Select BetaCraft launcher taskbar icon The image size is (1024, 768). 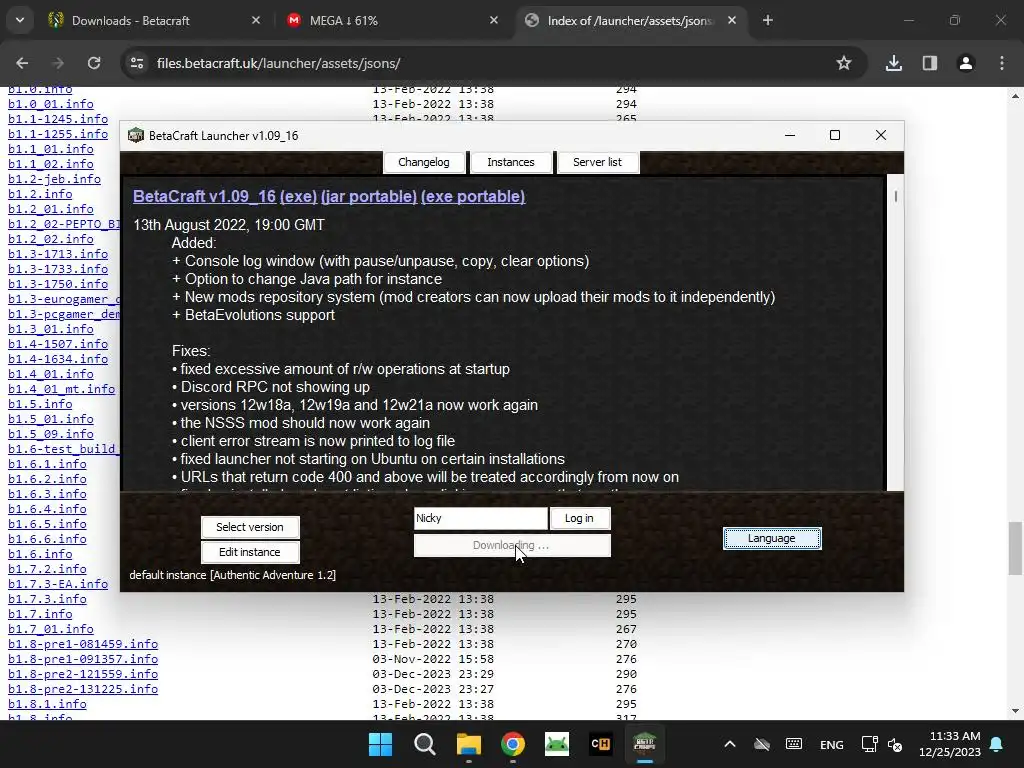point(644,744)
